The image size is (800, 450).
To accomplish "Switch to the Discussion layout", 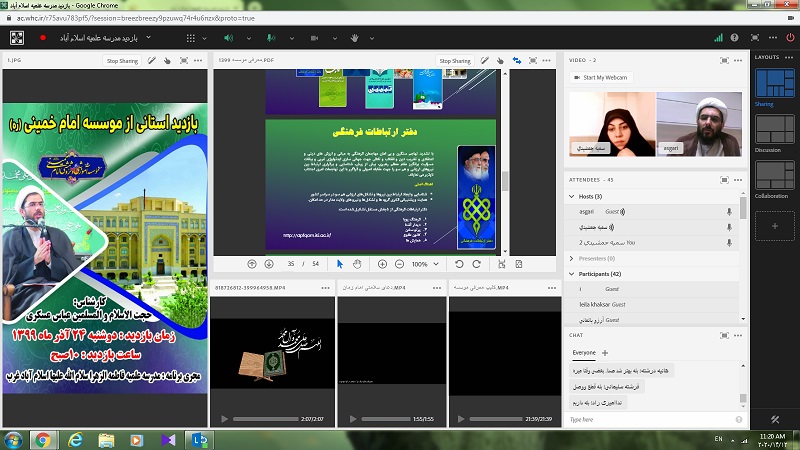I will (774, 129).
